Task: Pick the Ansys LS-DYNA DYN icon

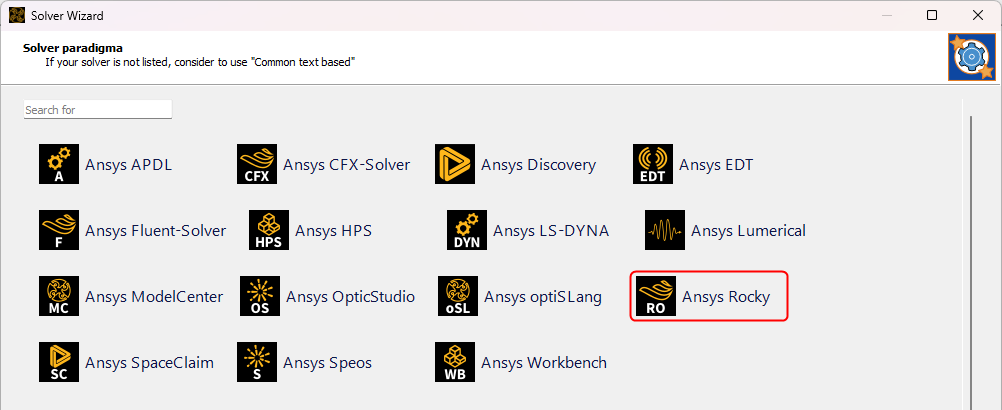Action: pyautogui.click(x=466, y=230)
